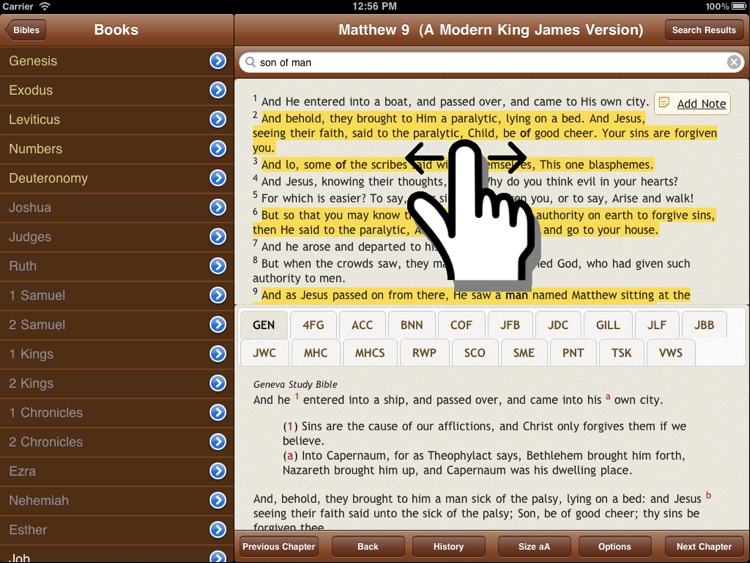The height and width of the screenshot is (563, 750).
Task: Open the COF commentary tab
Action: [x=461, y=325]
